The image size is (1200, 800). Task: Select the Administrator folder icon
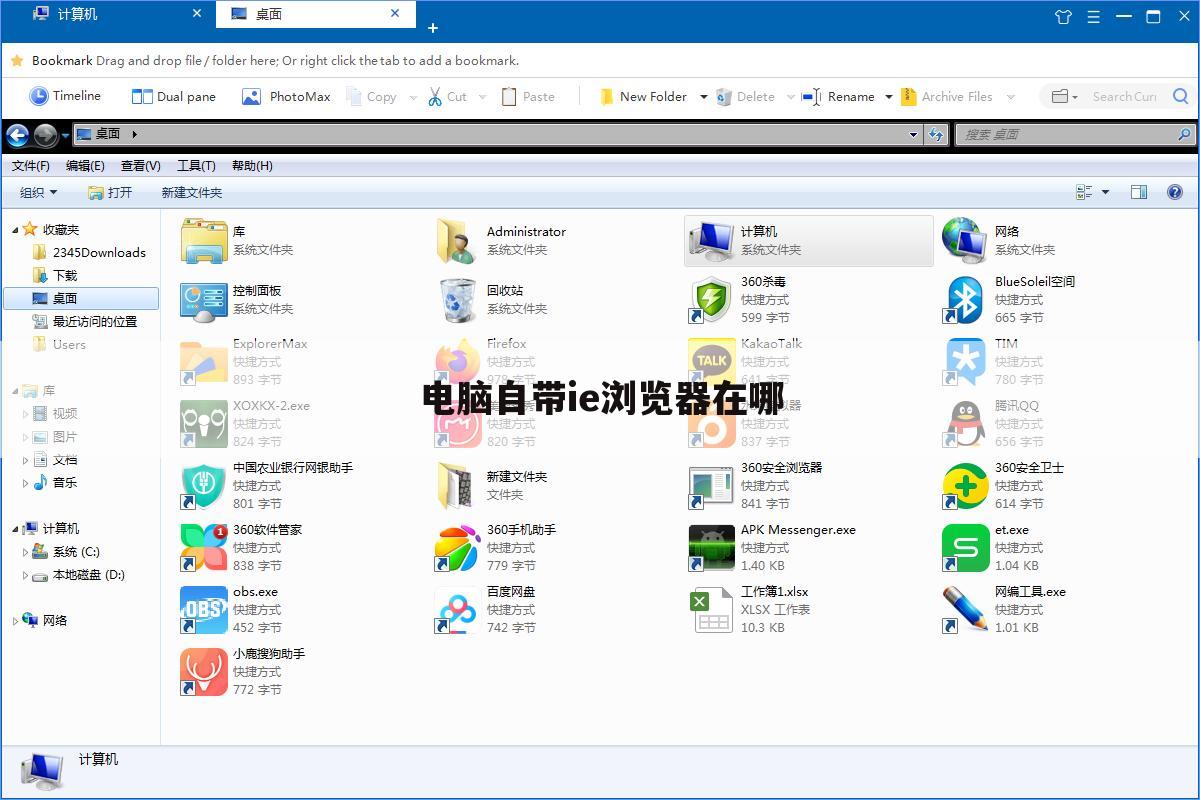(x=458, y=240)
